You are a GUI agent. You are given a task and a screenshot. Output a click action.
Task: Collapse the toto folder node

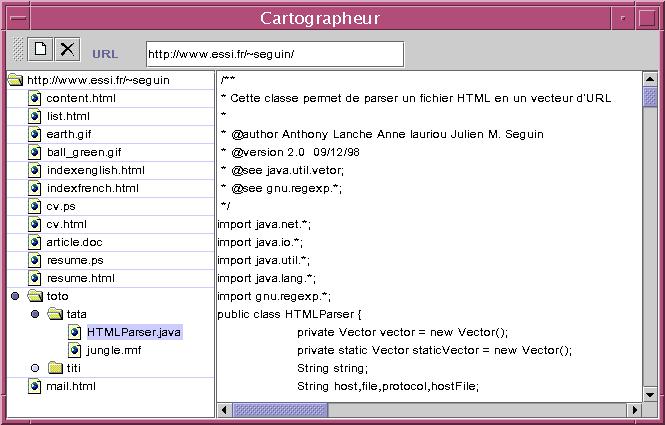[15, 296]
